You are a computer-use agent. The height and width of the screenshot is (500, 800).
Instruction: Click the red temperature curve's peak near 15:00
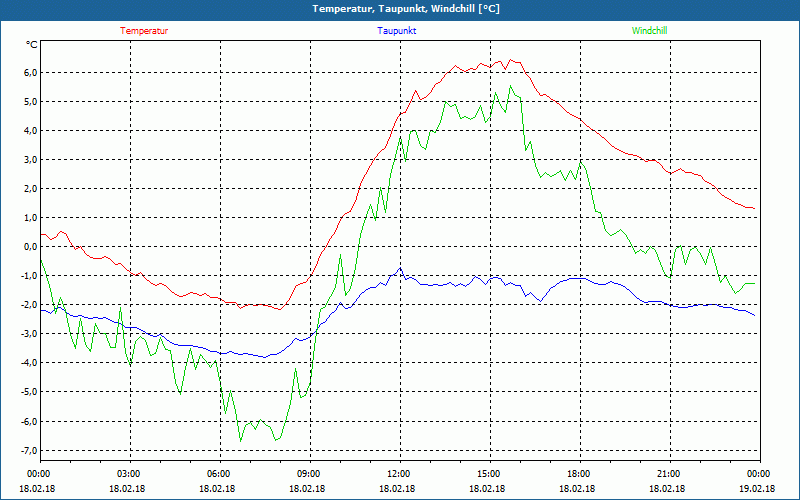tap(509, 60)
